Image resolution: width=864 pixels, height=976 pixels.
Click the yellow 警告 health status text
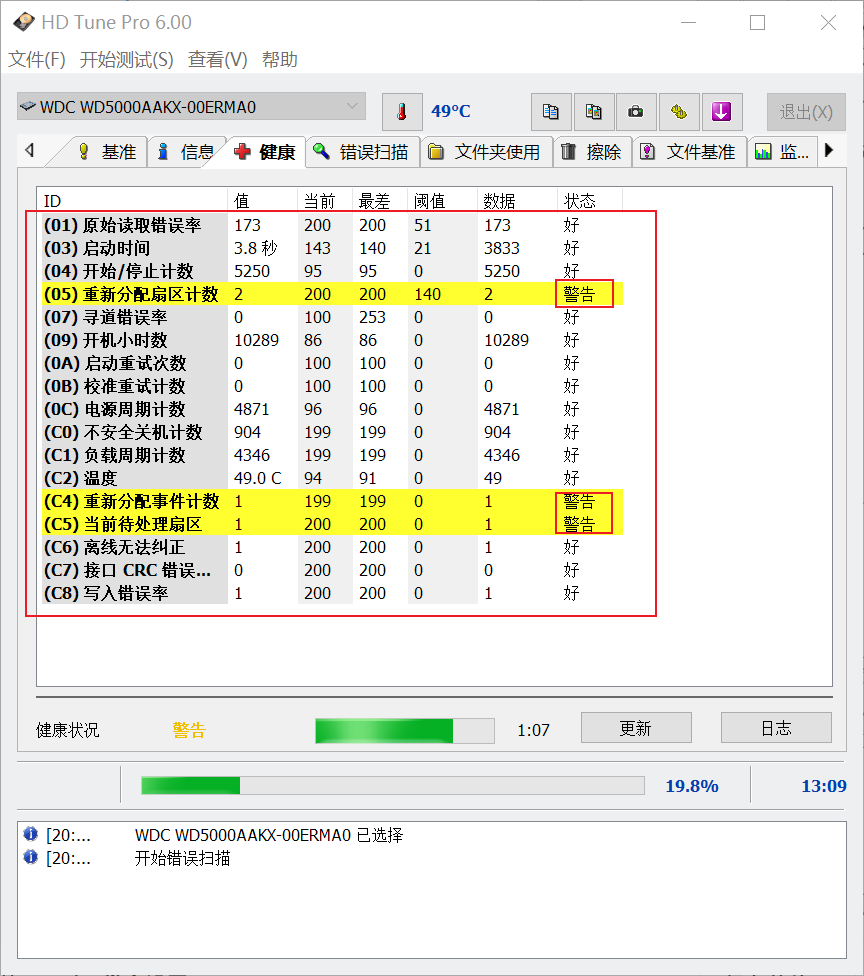click(189, 730)
